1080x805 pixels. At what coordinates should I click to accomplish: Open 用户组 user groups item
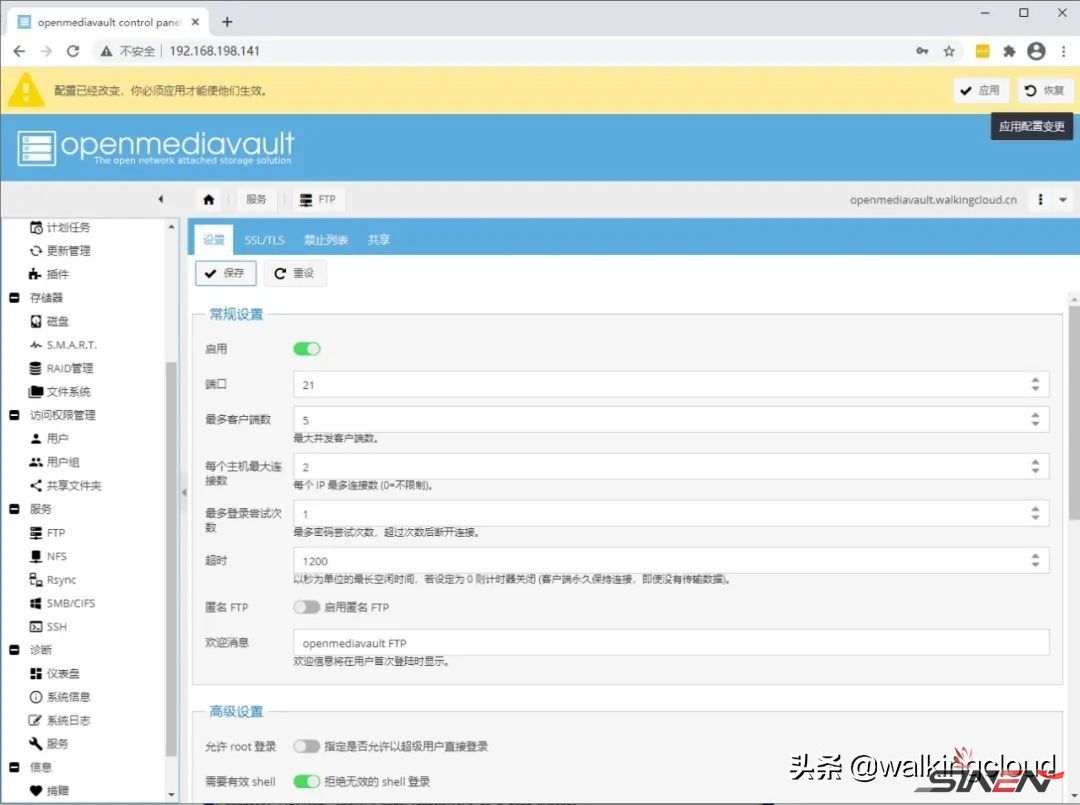(54, 461)
